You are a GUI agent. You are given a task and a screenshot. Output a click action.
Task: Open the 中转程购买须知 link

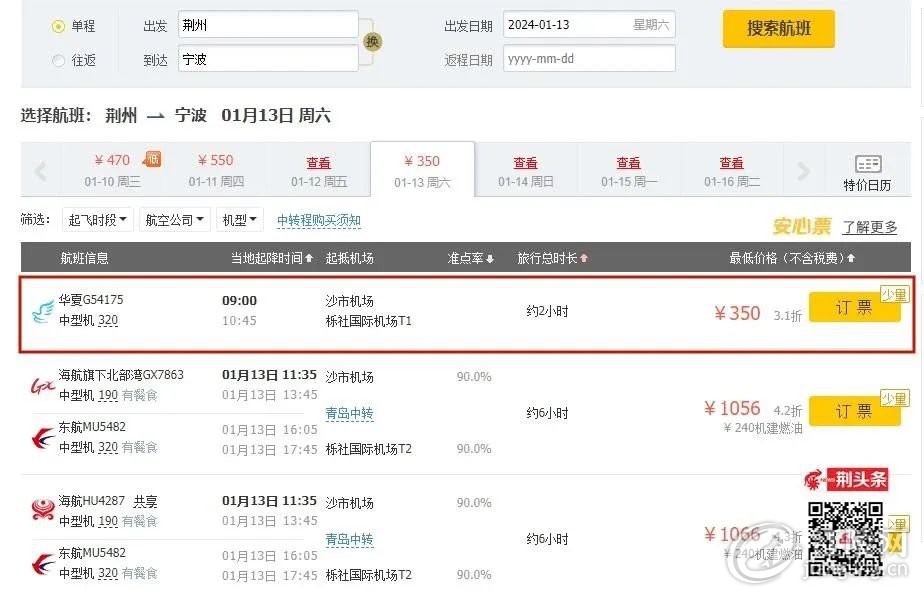tap(319, 220)
